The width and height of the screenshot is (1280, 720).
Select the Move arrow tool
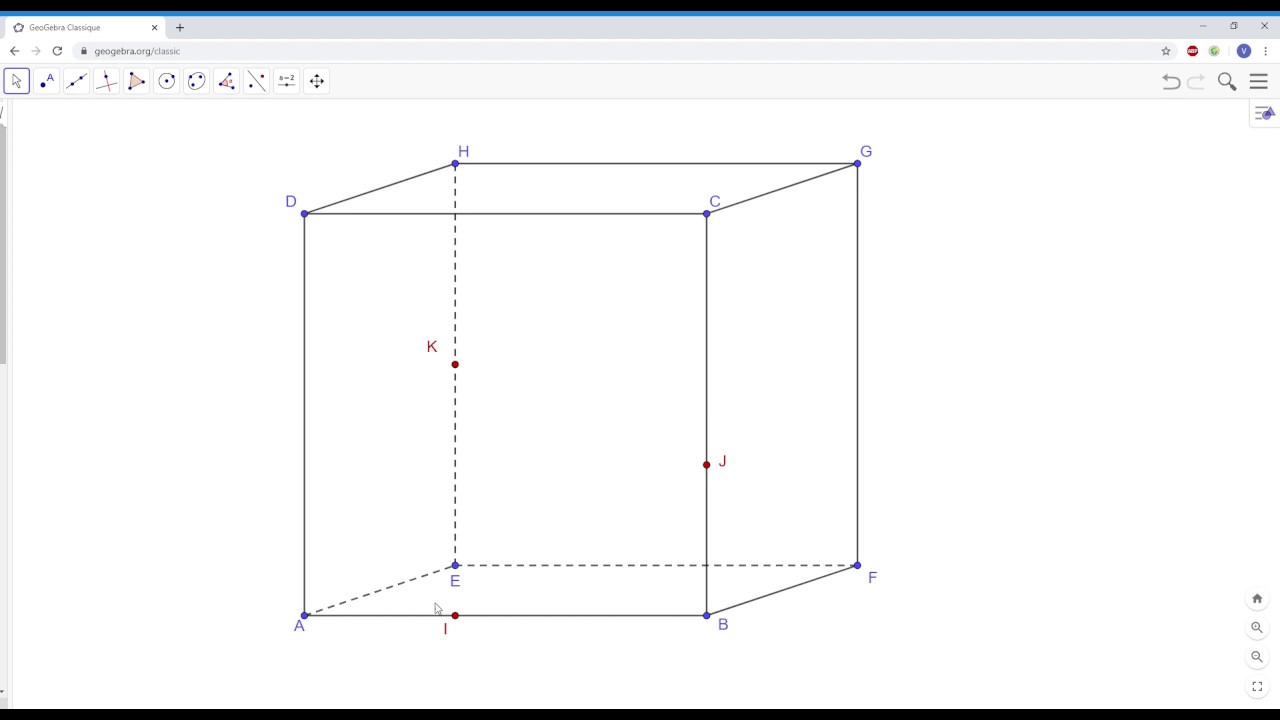pos(17,81)
